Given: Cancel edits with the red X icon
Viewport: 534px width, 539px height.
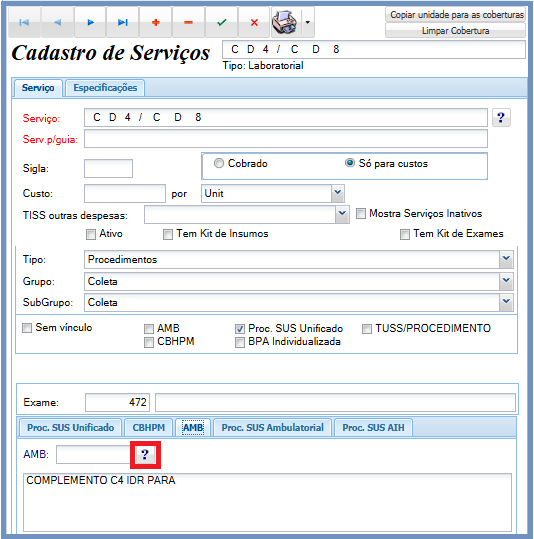Looking at the screenshot, I should (254, 22).
